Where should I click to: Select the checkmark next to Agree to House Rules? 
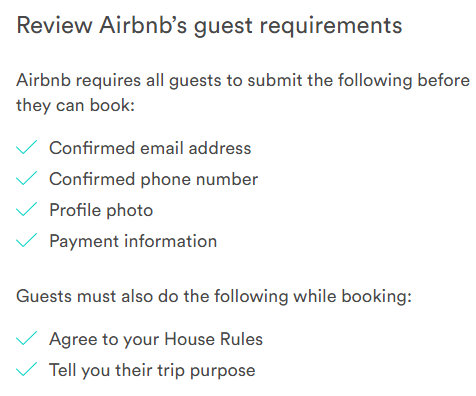point(26,338)
